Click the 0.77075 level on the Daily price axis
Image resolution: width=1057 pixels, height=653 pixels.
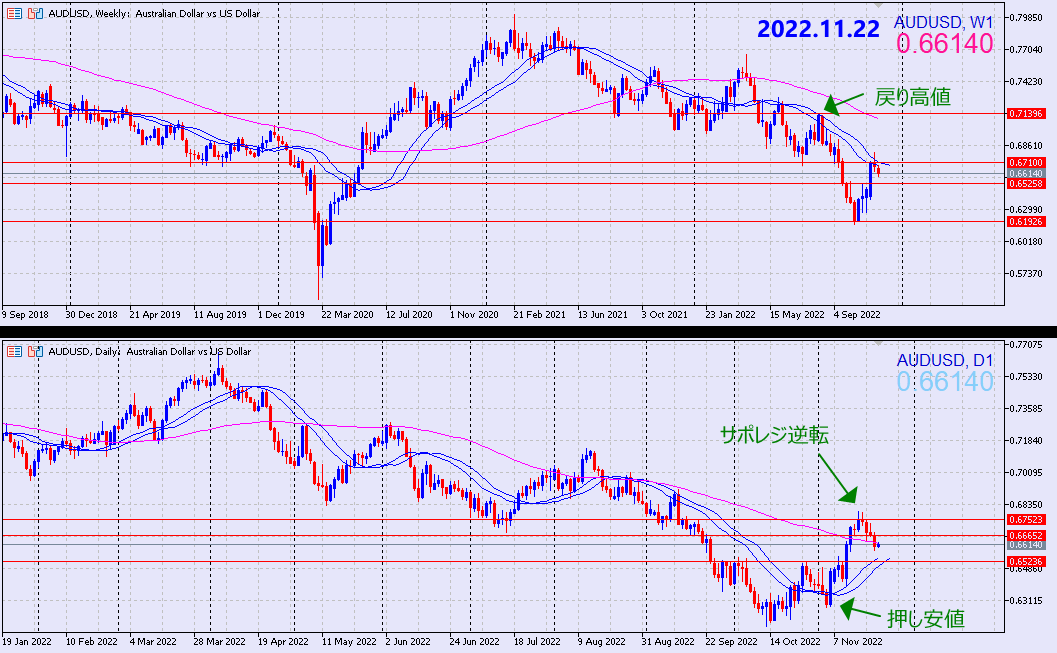pos(1025,344)
